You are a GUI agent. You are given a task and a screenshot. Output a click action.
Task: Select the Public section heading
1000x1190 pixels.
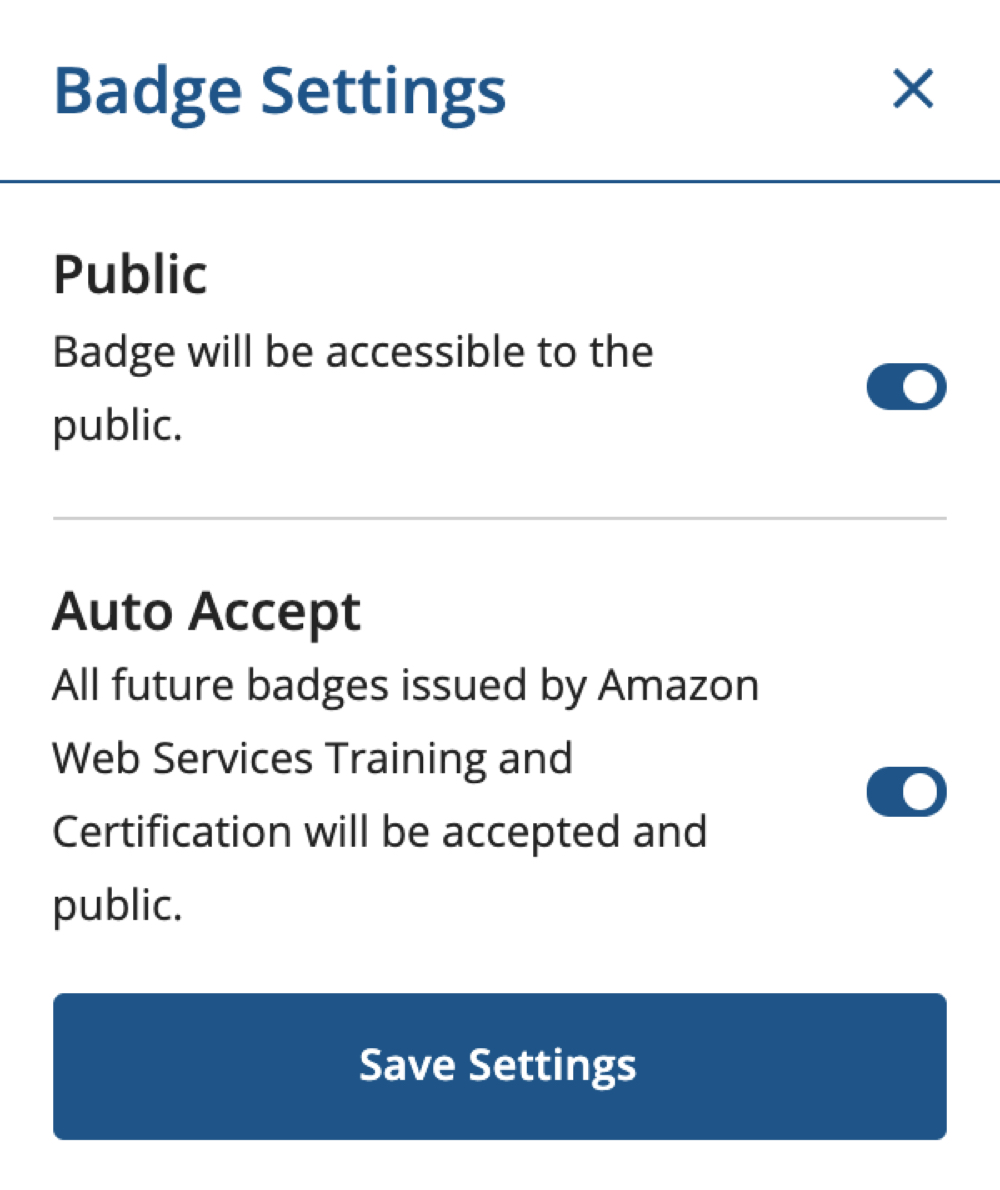click(129, 272)
